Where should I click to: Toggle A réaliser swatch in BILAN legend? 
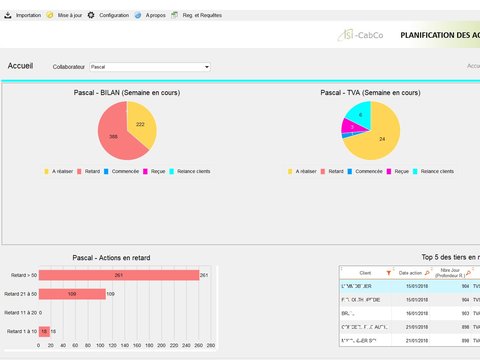pyautogui.click(x=46, y=171)
